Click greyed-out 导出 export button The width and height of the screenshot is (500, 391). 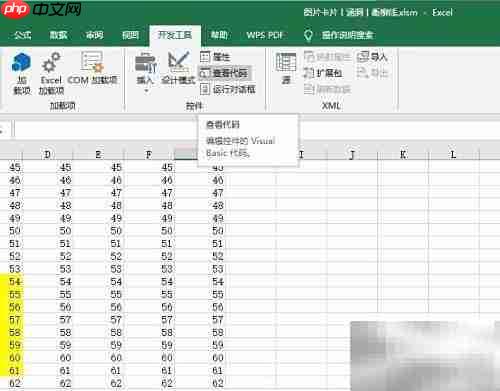point(372,73)
